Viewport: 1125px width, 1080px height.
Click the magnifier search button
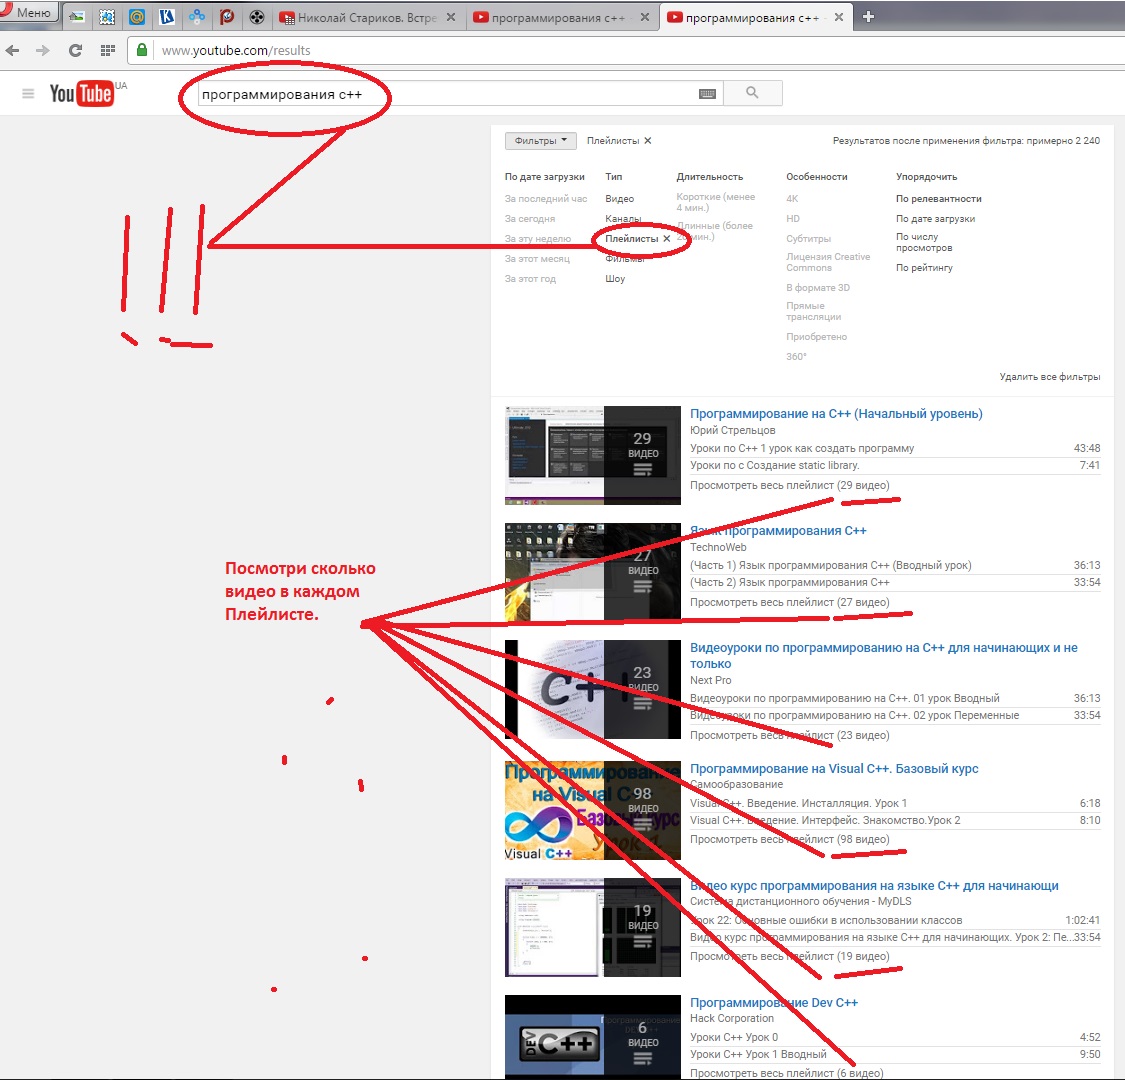tap(752, 93)
